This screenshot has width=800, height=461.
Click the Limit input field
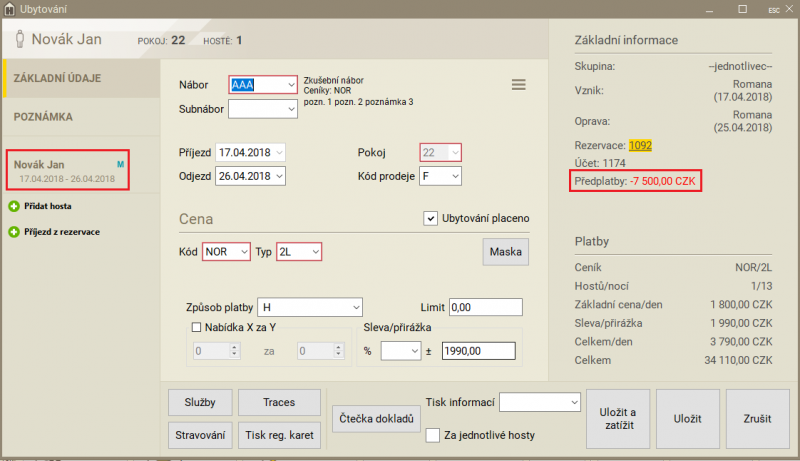point(486,307)
